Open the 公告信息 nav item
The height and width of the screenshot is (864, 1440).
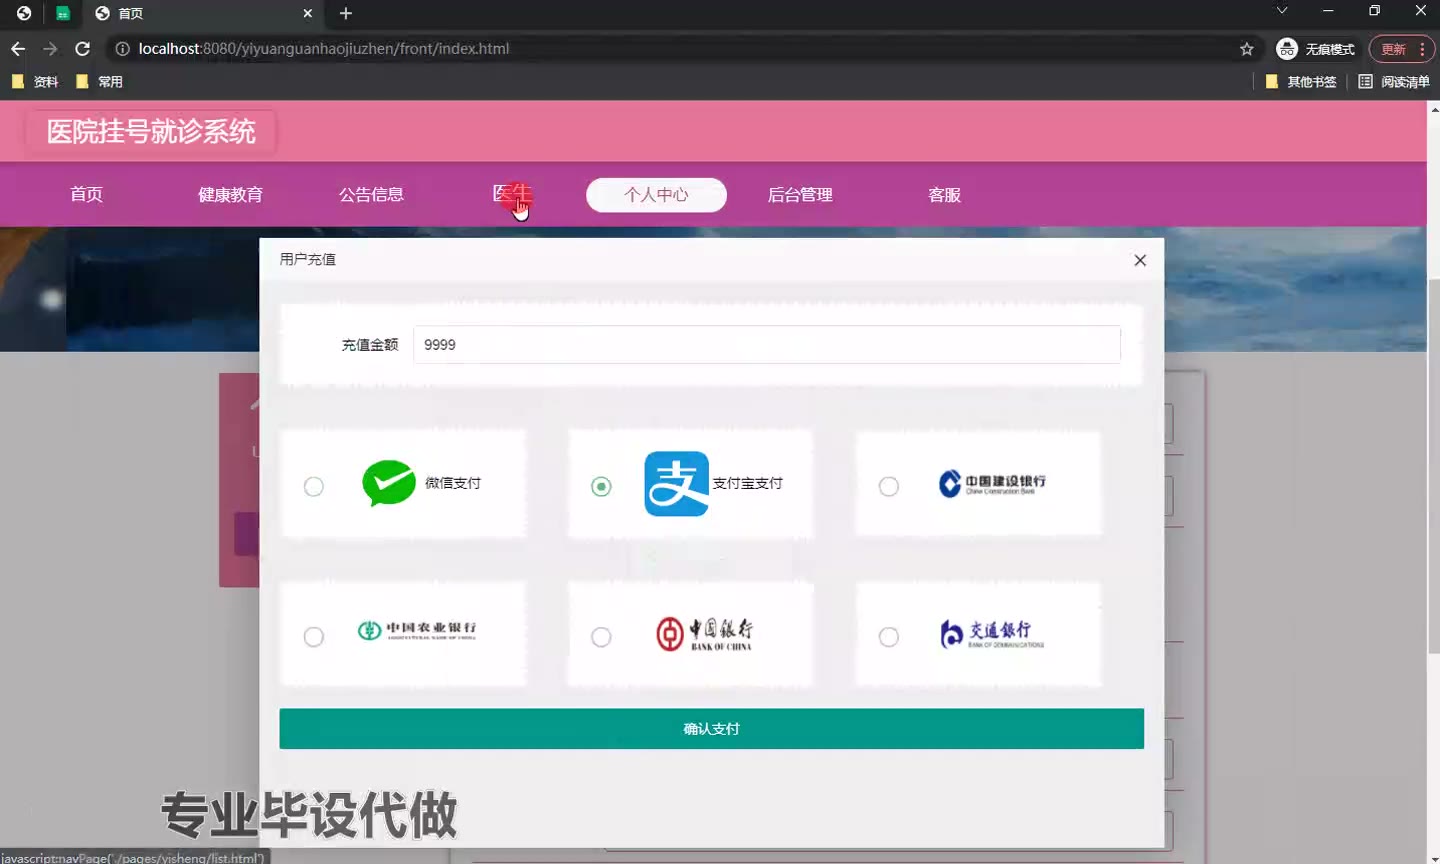(x=371, y=195)
